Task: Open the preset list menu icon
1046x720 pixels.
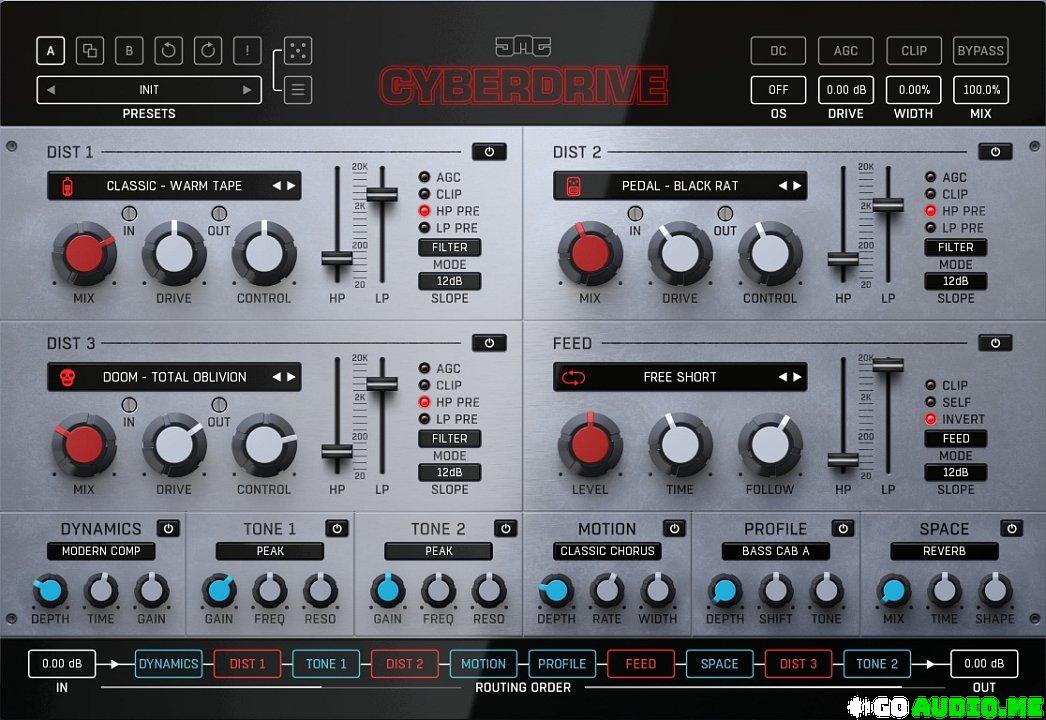Action: 298,90
